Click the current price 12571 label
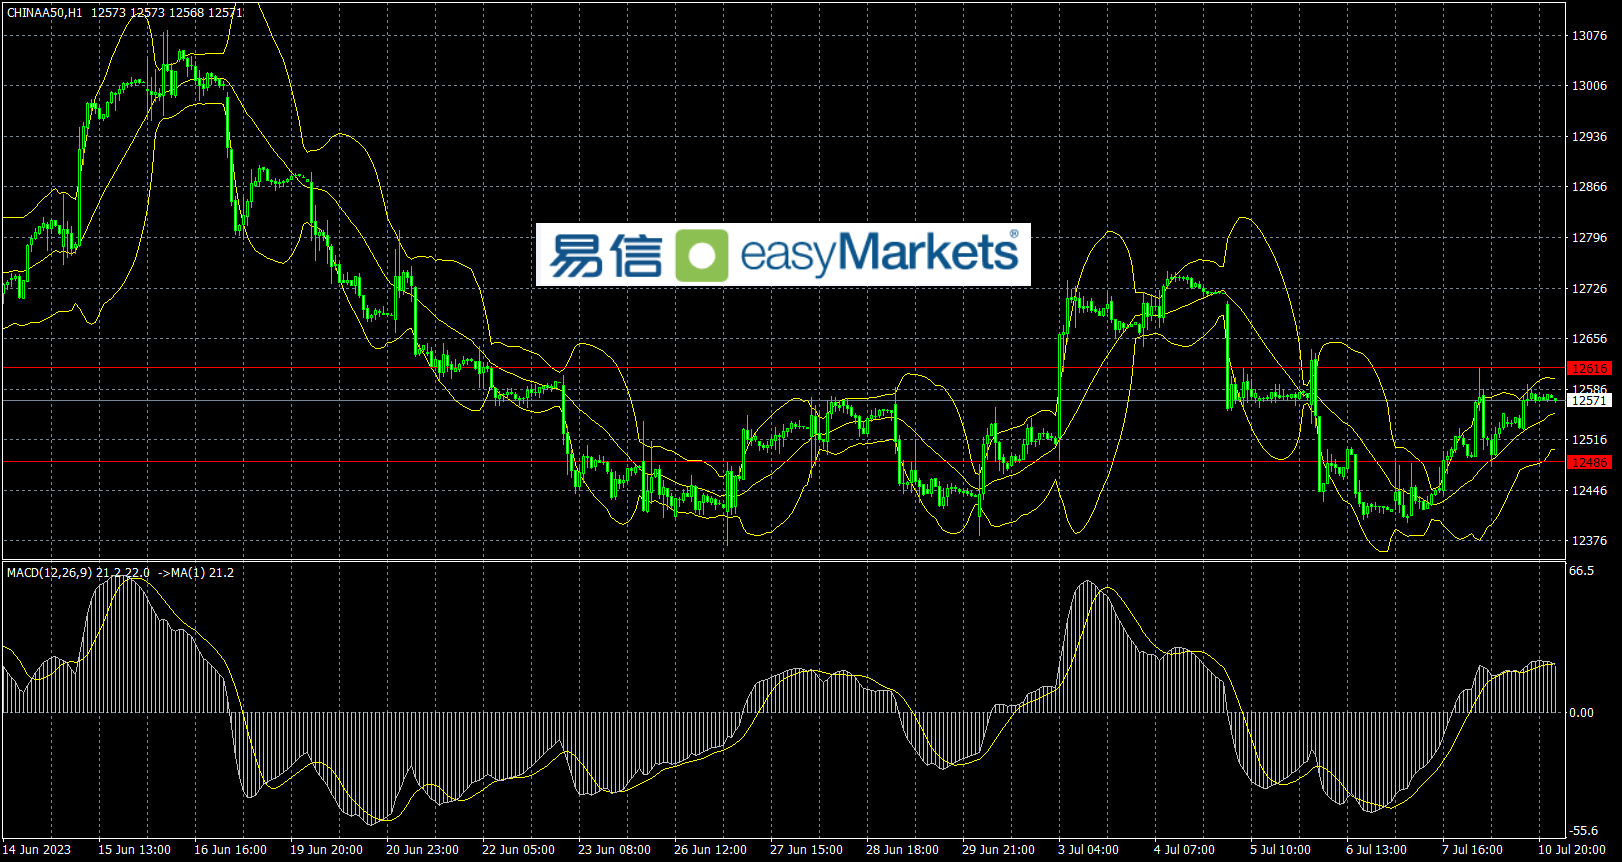 pyautogui.click(x=1589, y=401)
